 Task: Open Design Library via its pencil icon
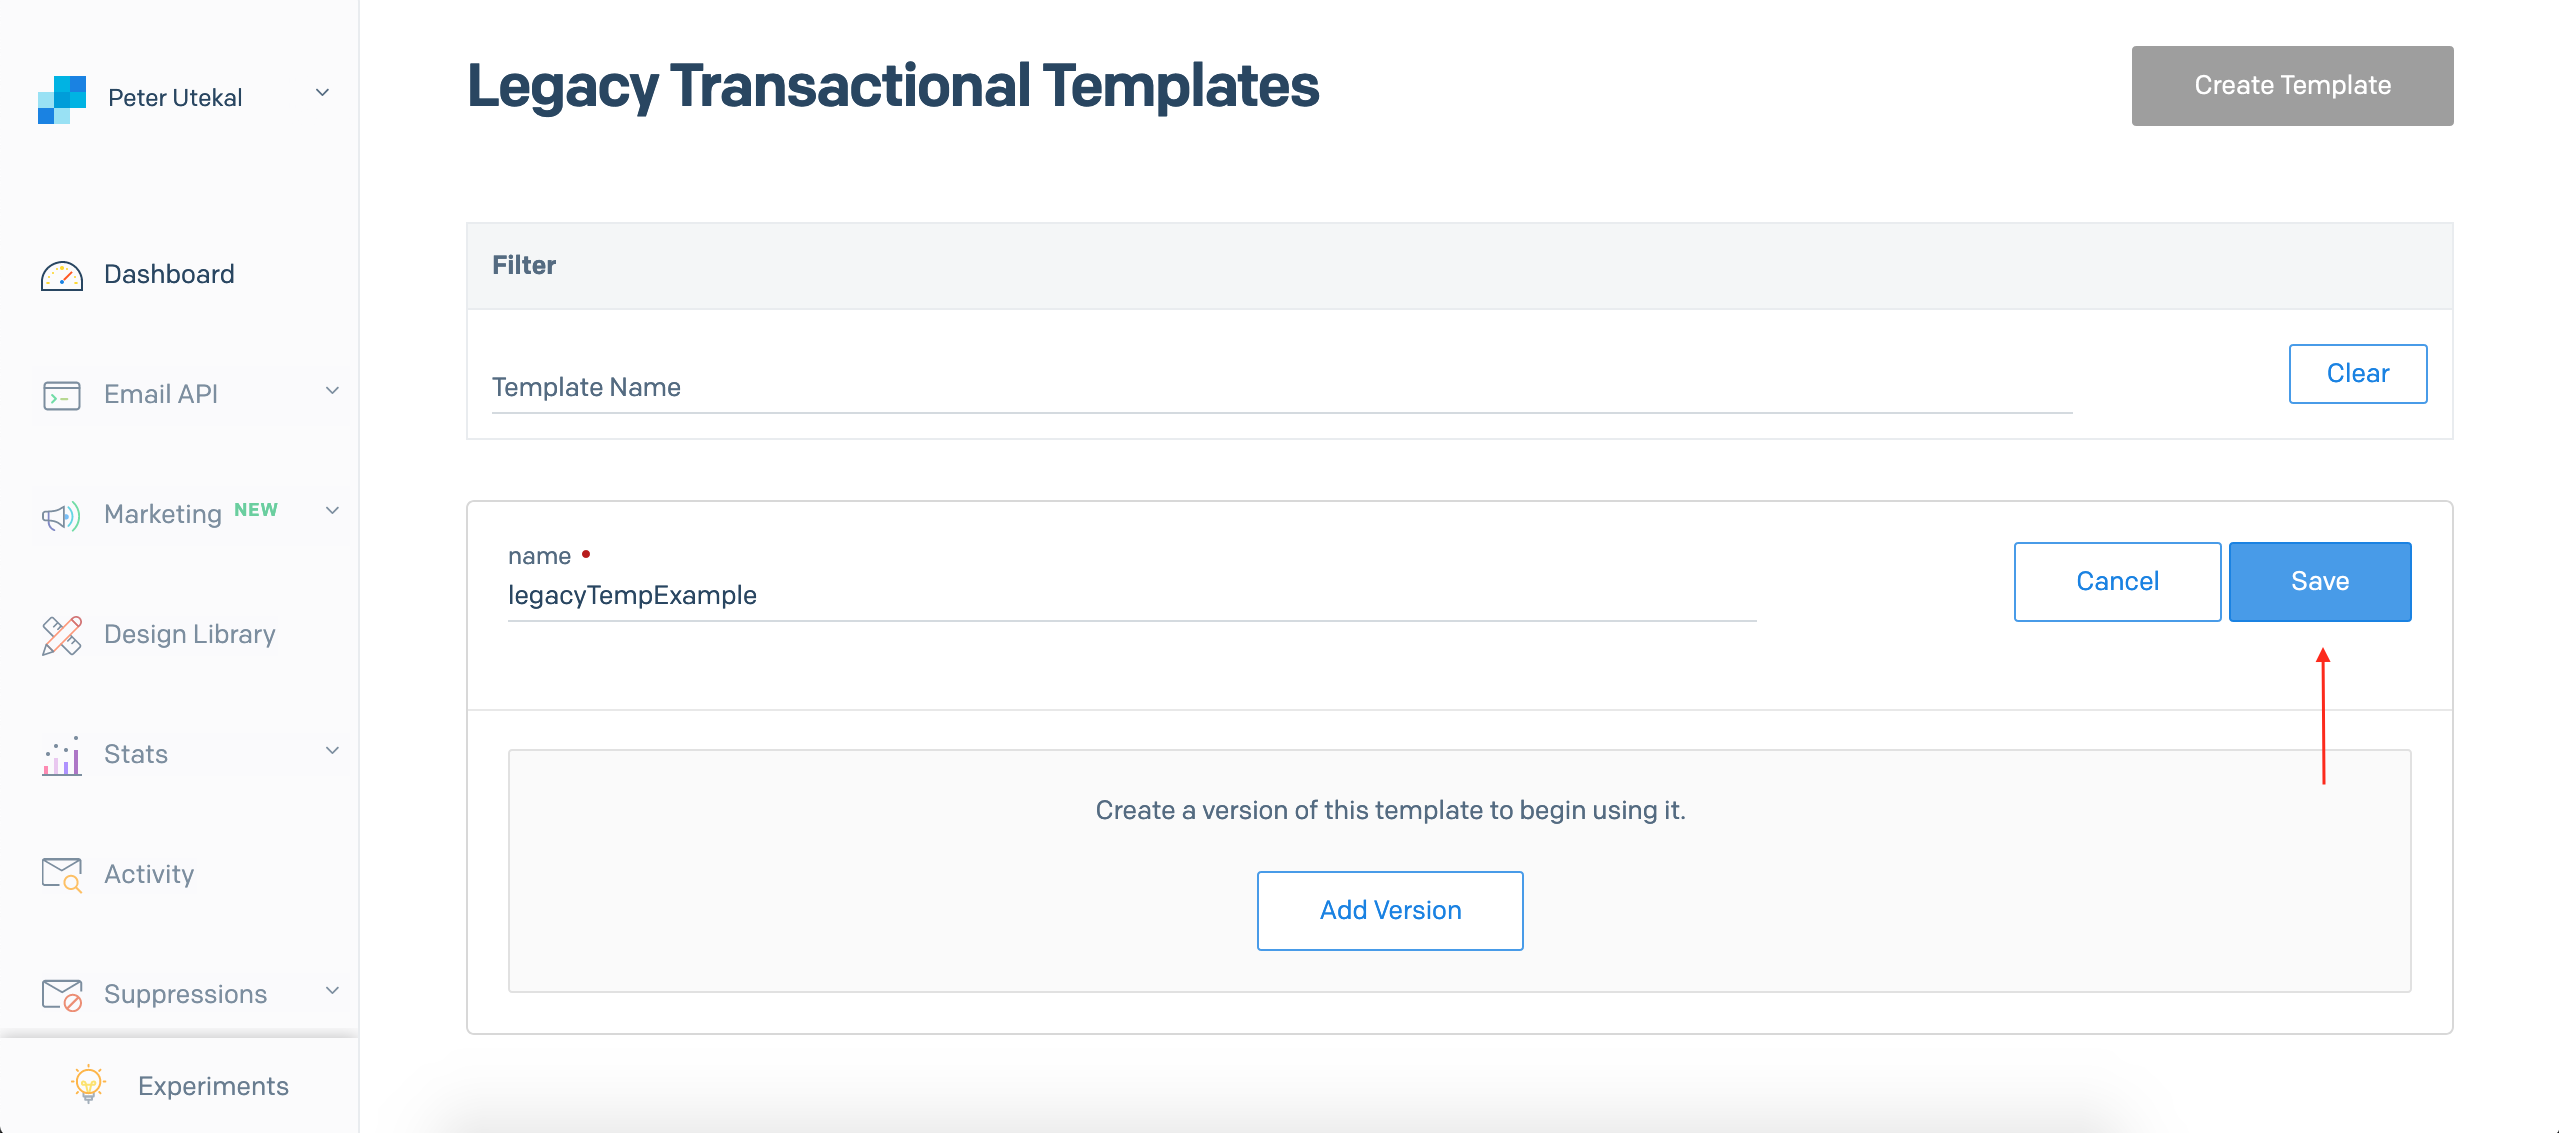pos(61,634)
